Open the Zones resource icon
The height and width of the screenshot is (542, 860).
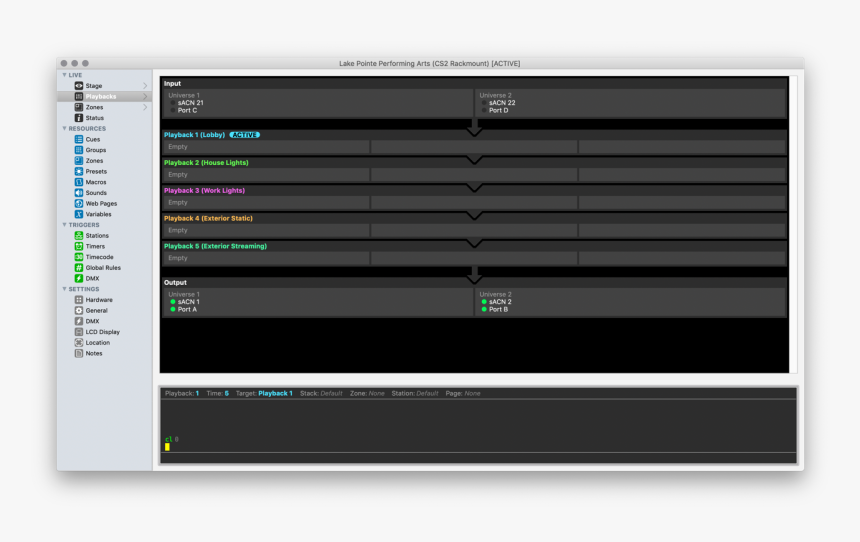pyautogui.click(x=79, y=161)
